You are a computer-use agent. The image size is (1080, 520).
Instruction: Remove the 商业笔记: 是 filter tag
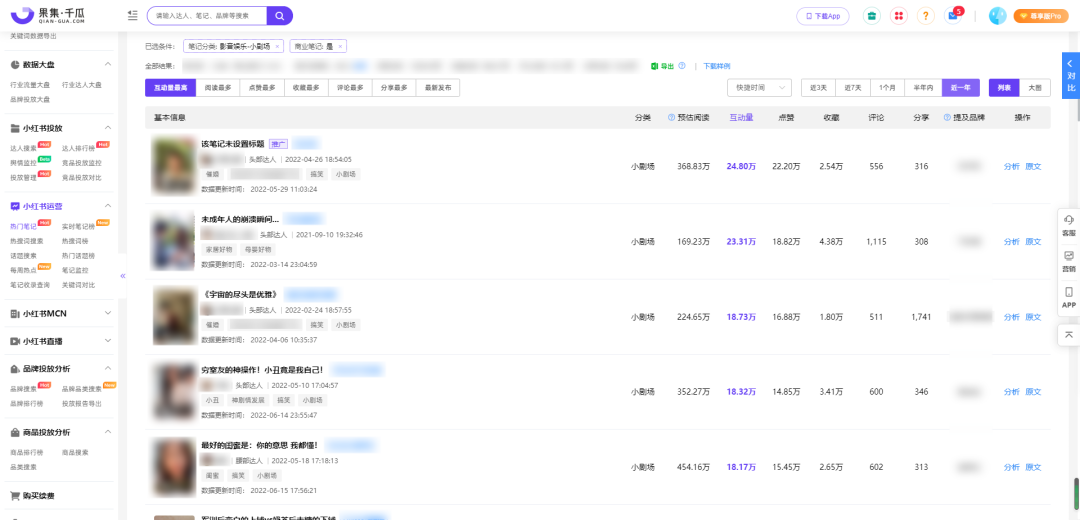[340, 46]
